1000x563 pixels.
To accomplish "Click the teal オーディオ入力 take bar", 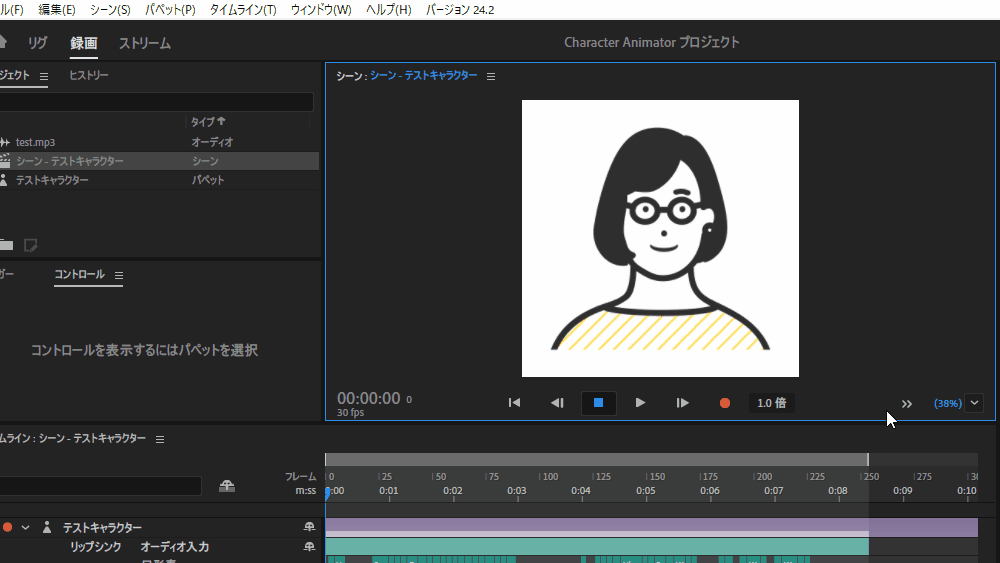I will [597, 546].
